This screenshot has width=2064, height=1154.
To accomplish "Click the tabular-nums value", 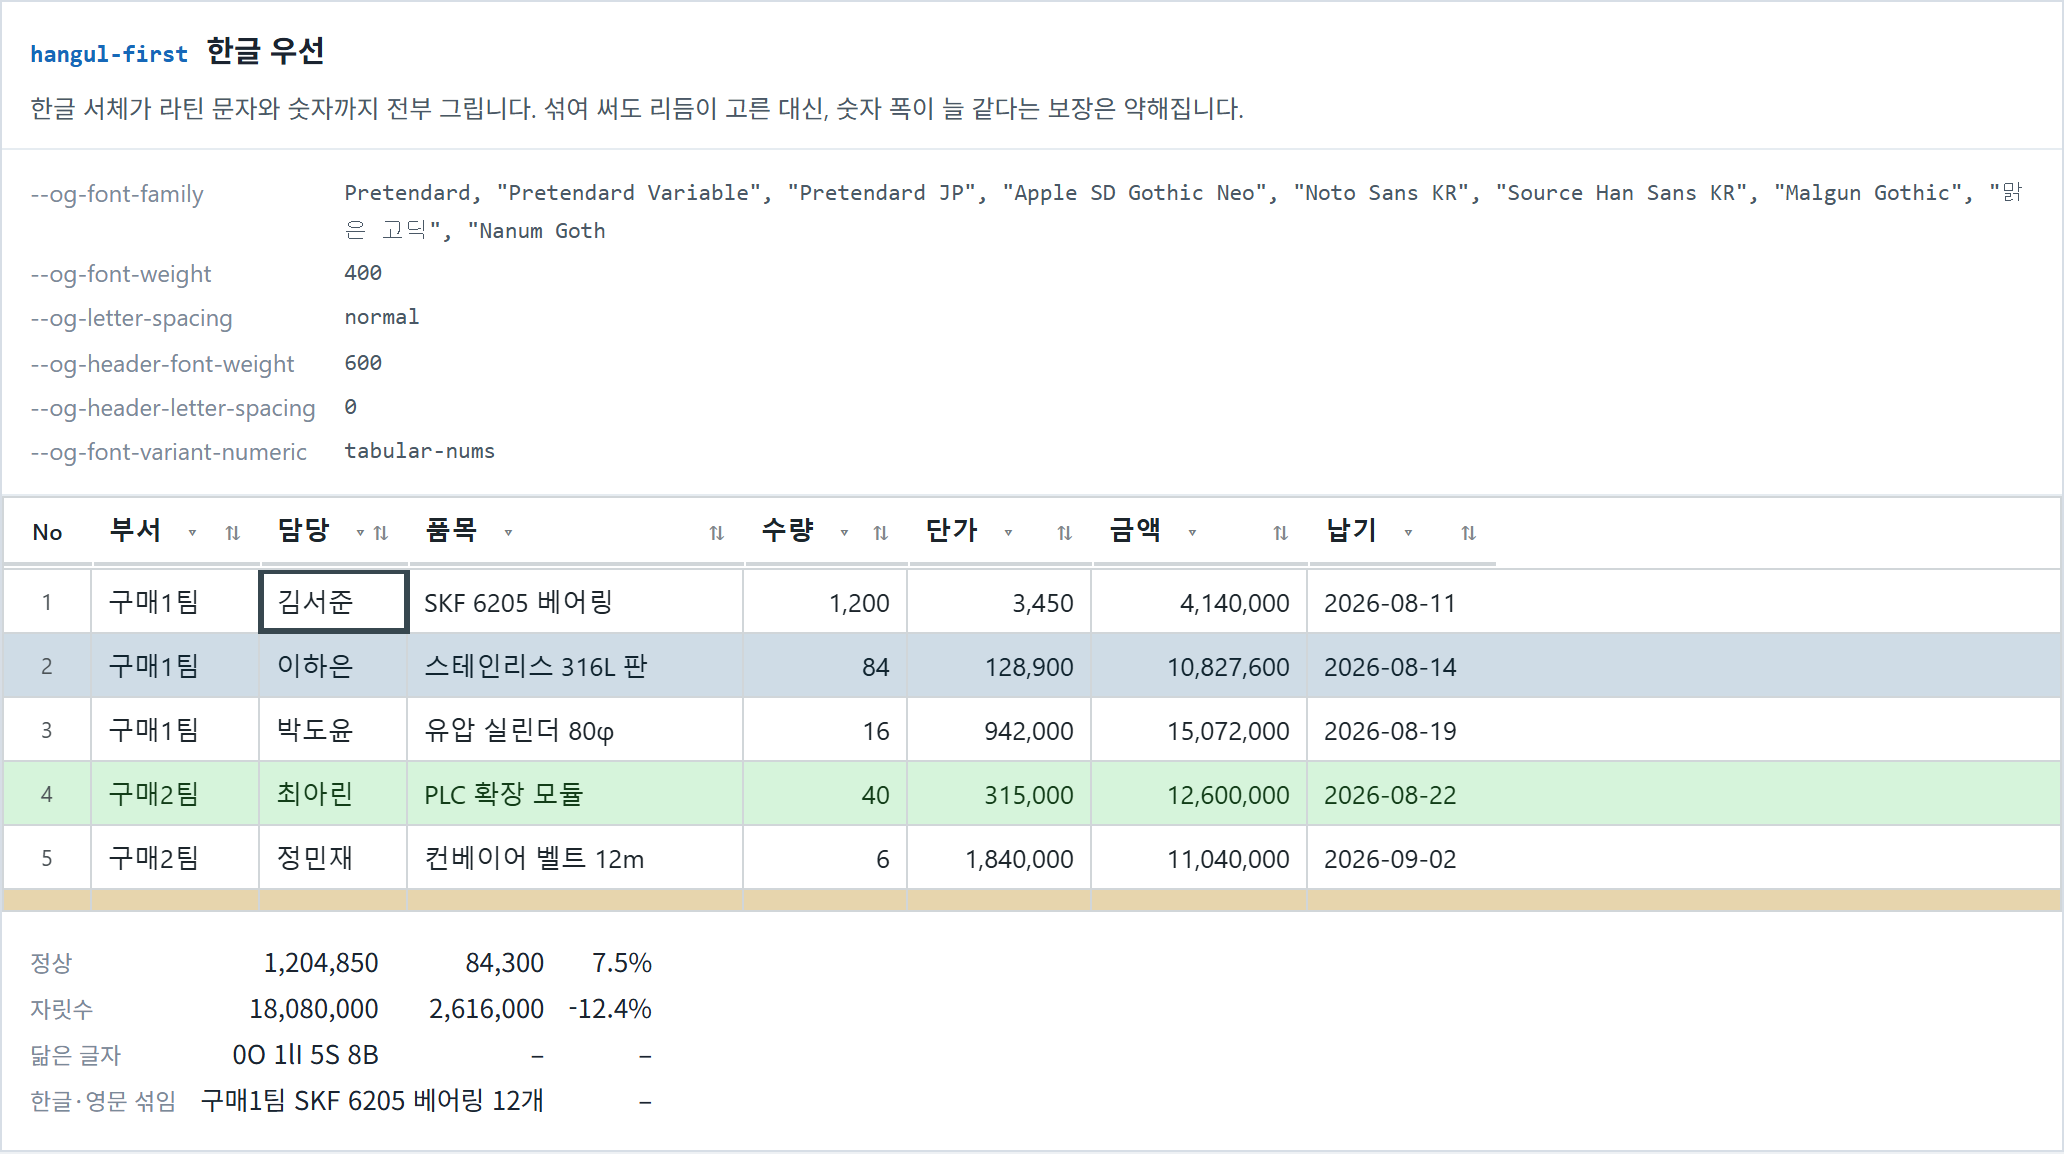I will pos(420,451).
